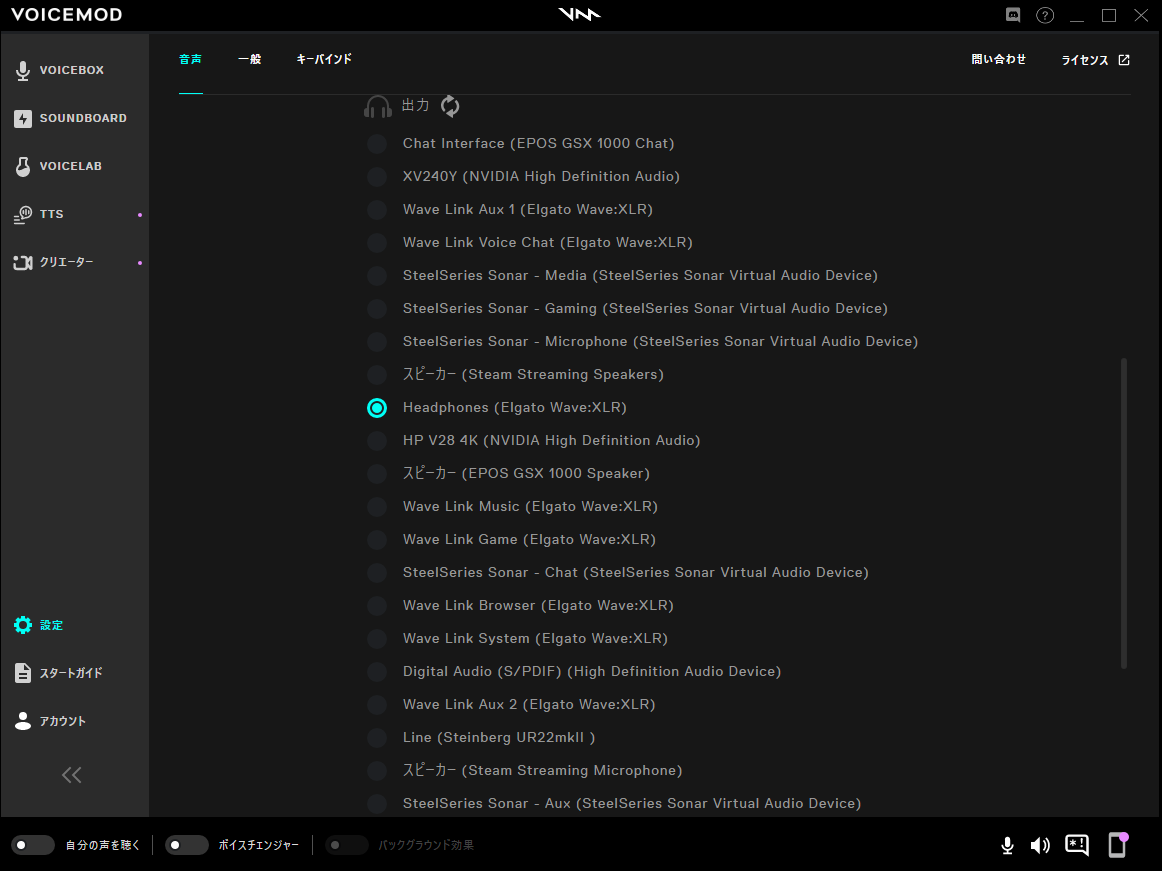
Task: Open the feedback chat icon
Action: 1077,845
